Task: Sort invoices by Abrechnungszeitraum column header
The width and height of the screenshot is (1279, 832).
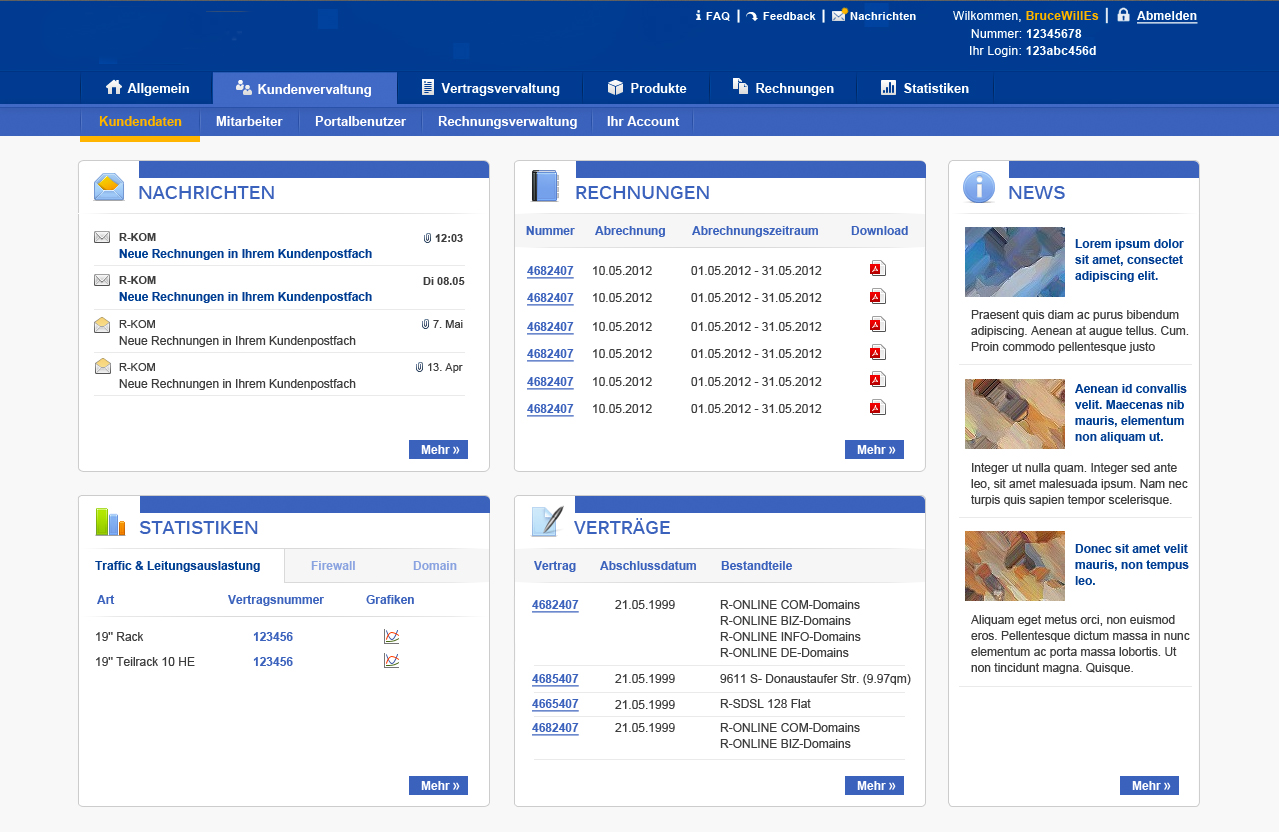Action: pyautogui.click(x=755, y=231)
